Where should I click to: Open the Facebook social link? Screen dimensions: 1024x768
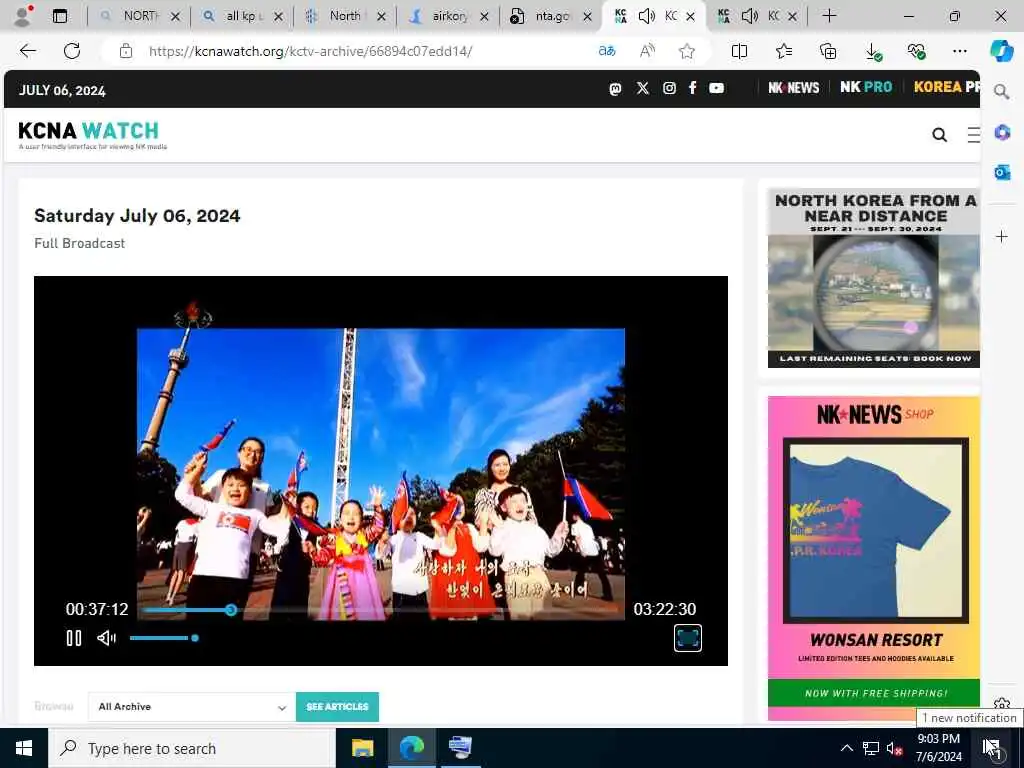(692, 88)
